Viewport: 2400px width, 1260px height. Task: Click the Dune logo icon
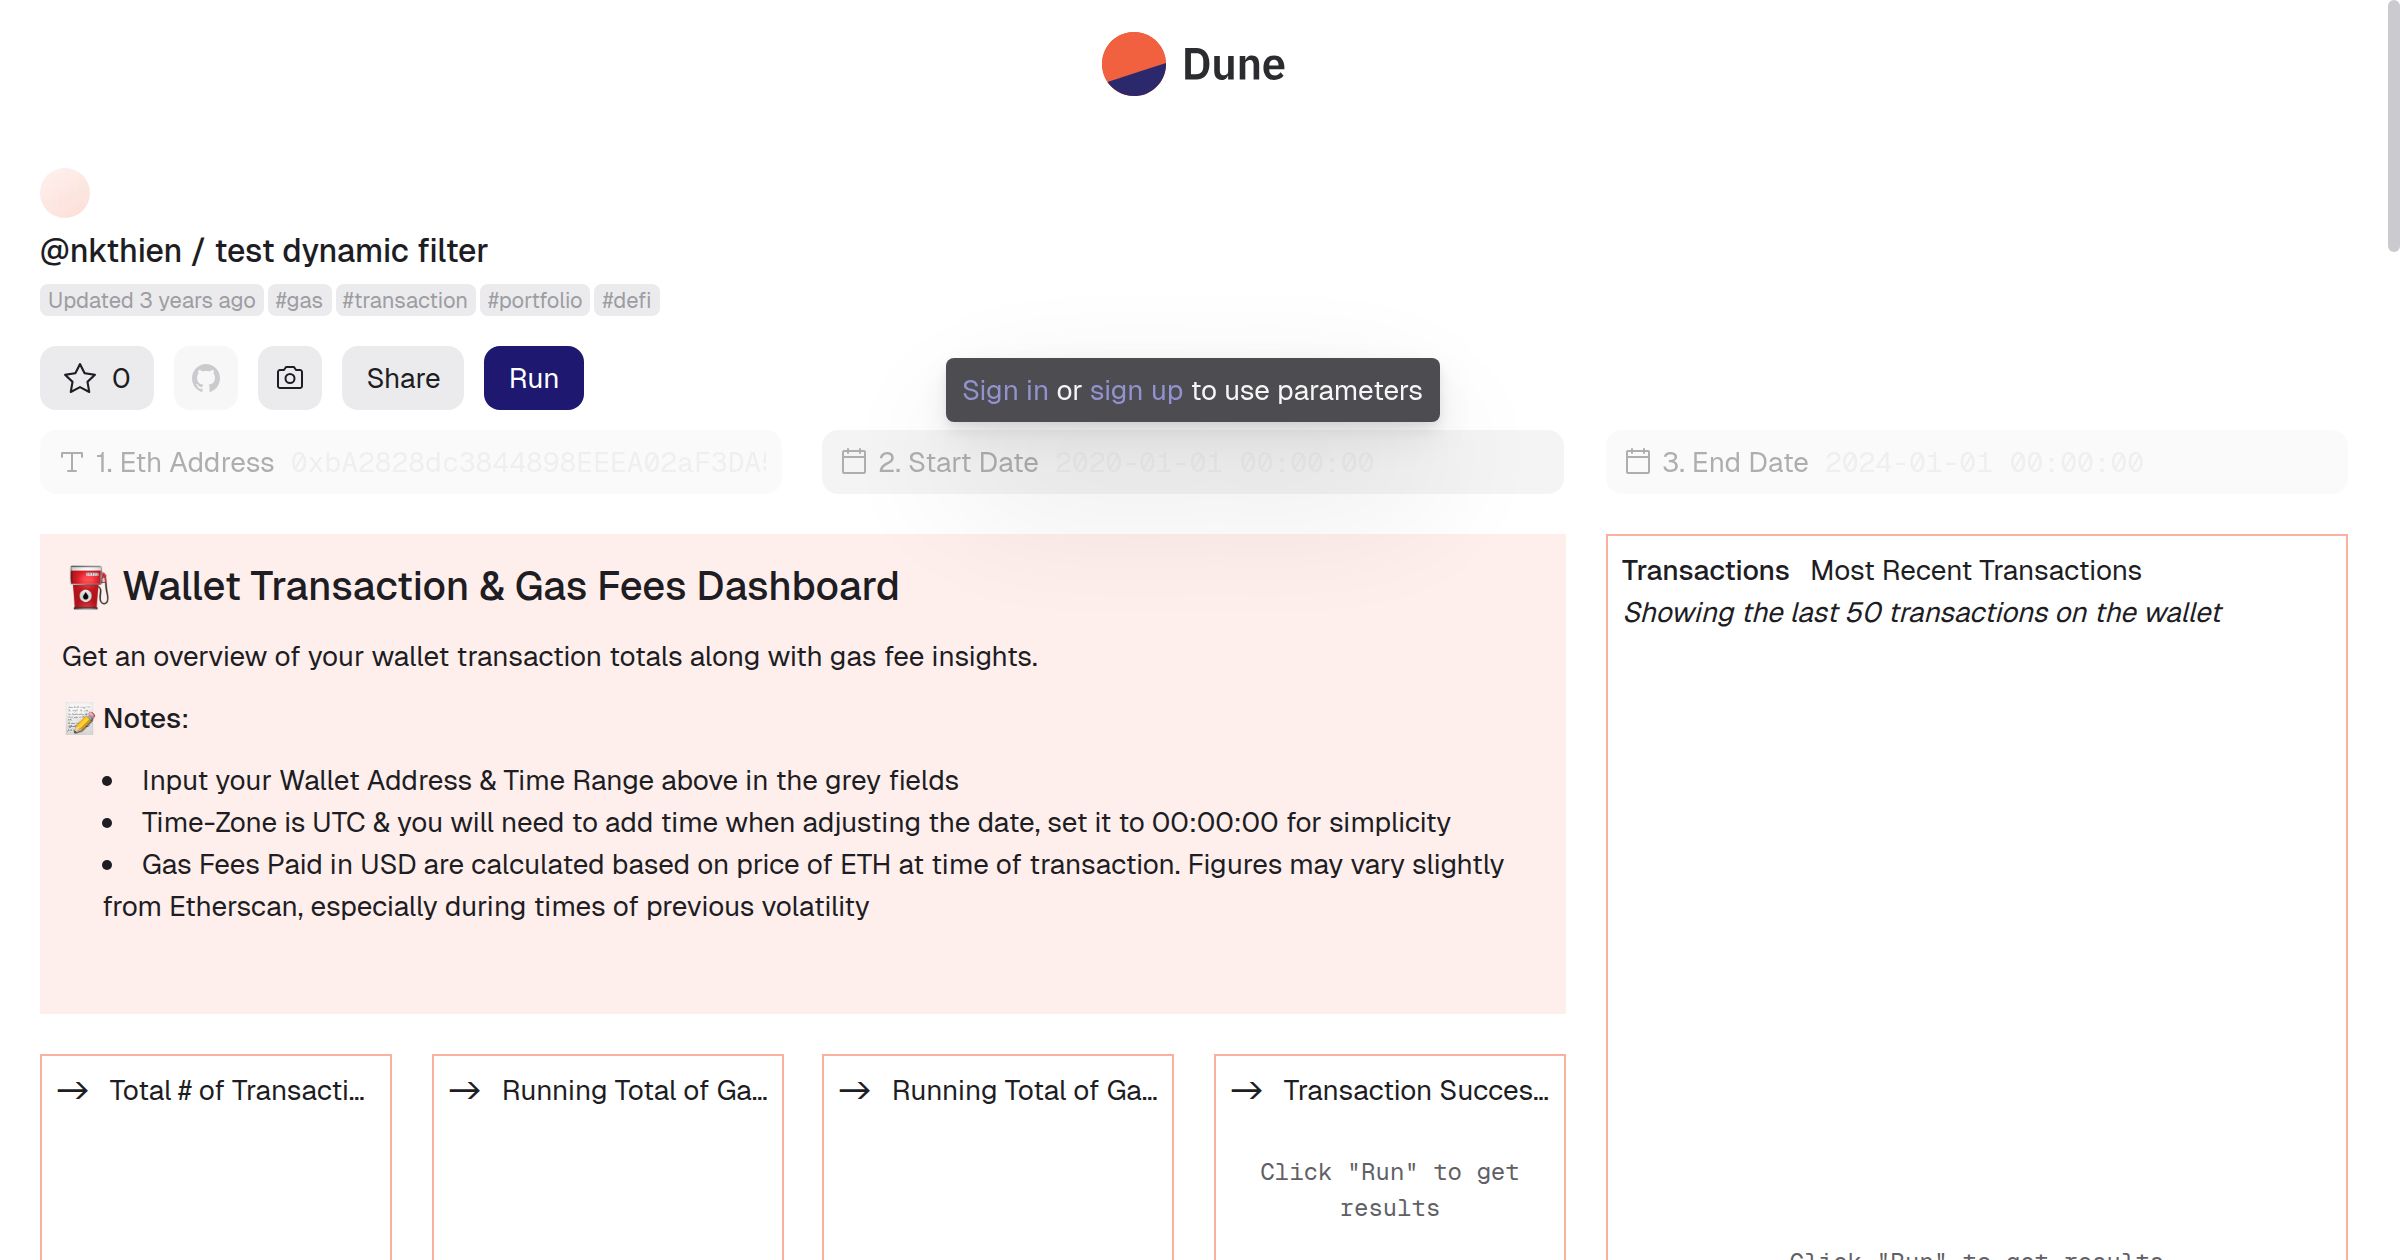(1133, 64)
